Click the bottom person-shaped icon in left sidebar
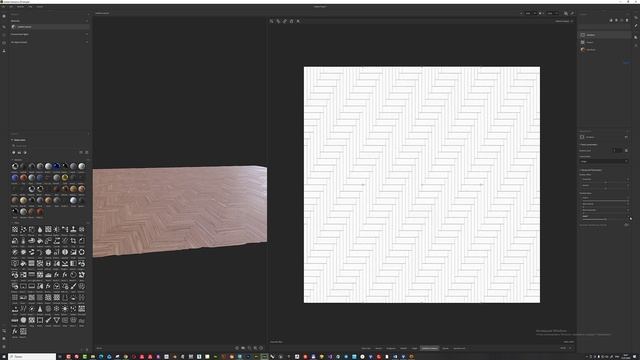 [x=4, y=51]
